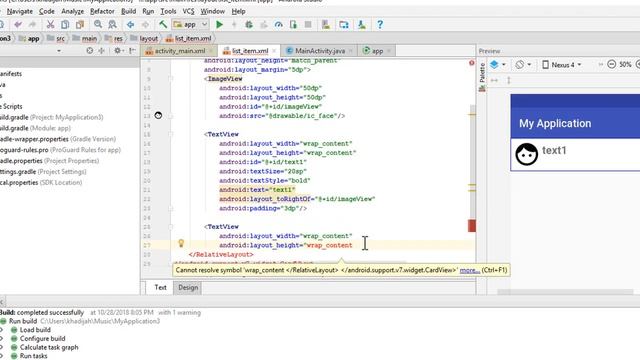Click the Cut scissors icon
640x360 pixels.
pyautogui.click(x=50, y=24)
